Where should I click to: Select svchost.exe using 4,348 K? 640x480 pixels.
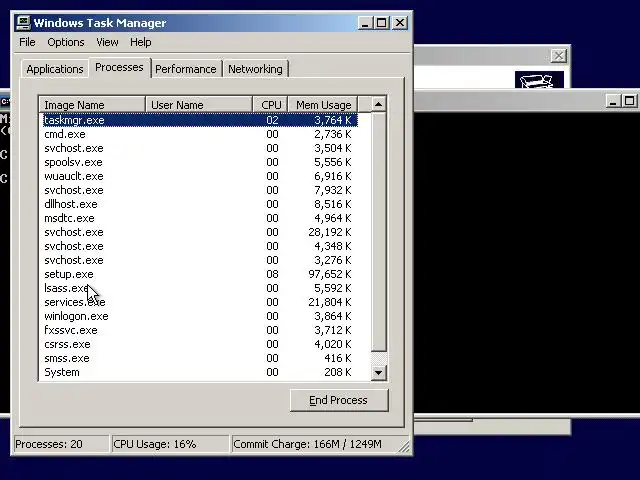pos(200,246)
